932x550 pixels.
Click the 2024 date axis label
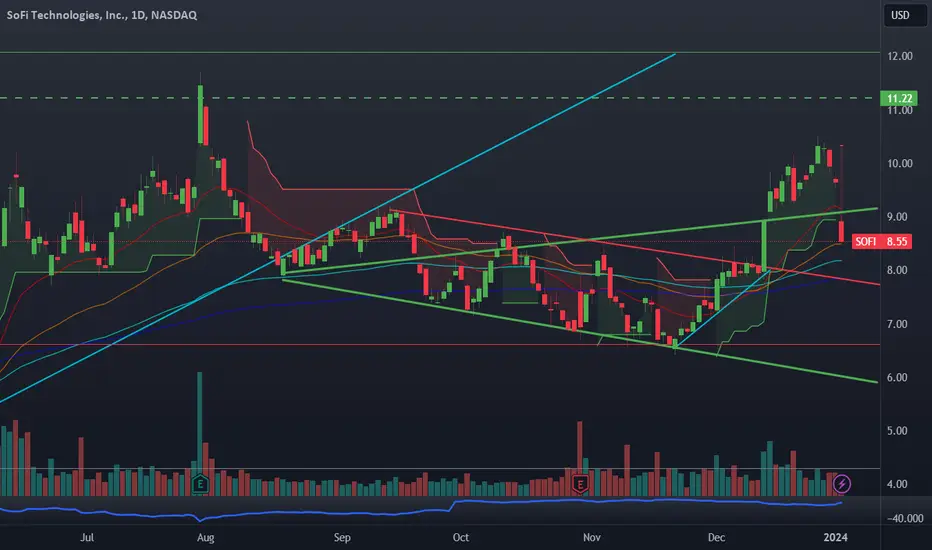pyautogui.click(x=835, y=538)
